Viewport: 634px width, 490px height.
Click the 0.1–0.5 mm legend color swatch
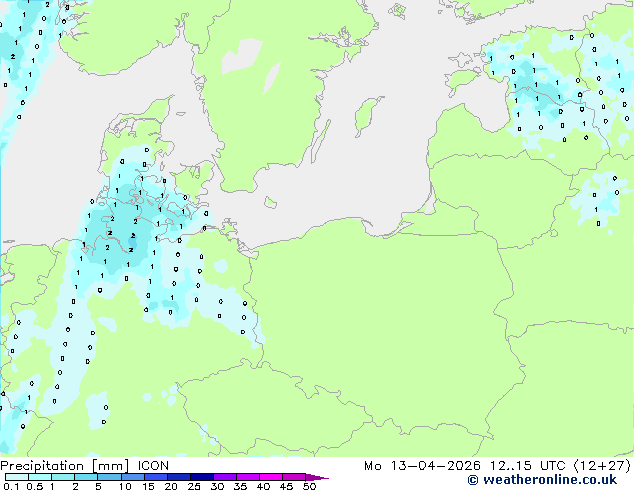pos(17,477)
